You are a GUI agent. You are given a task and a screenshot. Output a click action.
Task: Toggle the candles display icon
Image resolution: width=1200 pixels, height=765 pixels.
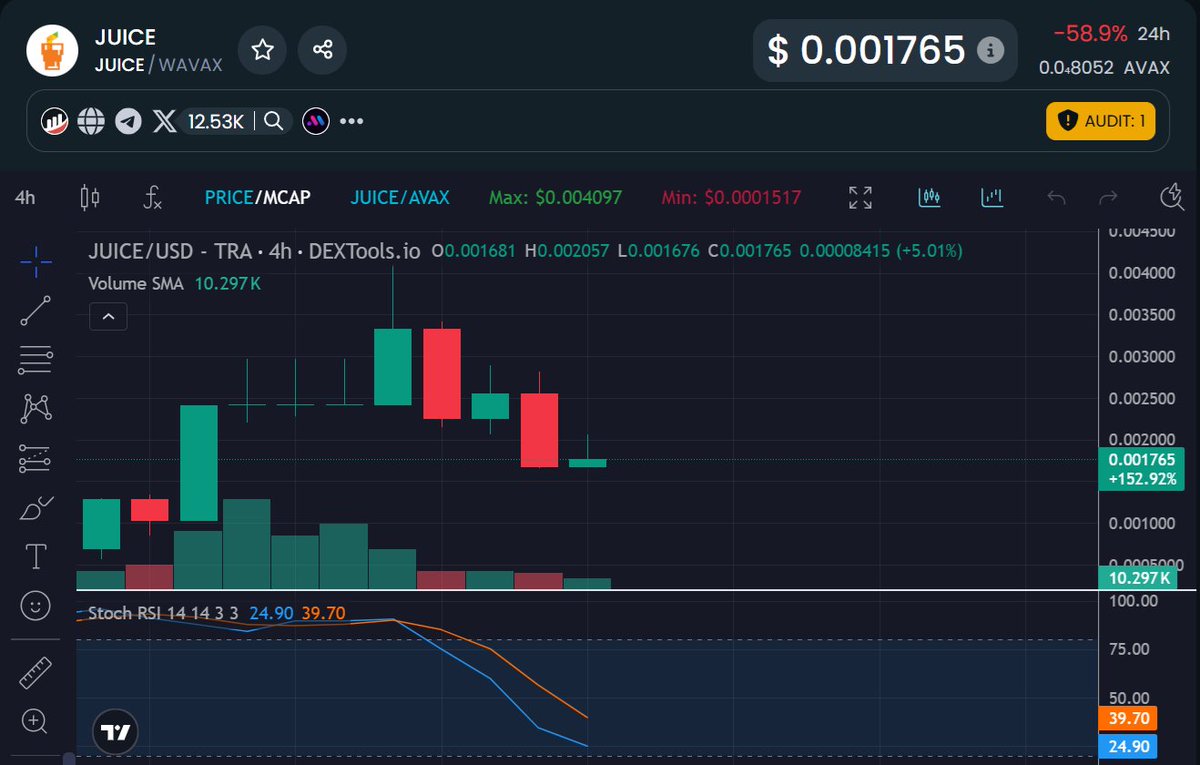[x=930, y=198]
